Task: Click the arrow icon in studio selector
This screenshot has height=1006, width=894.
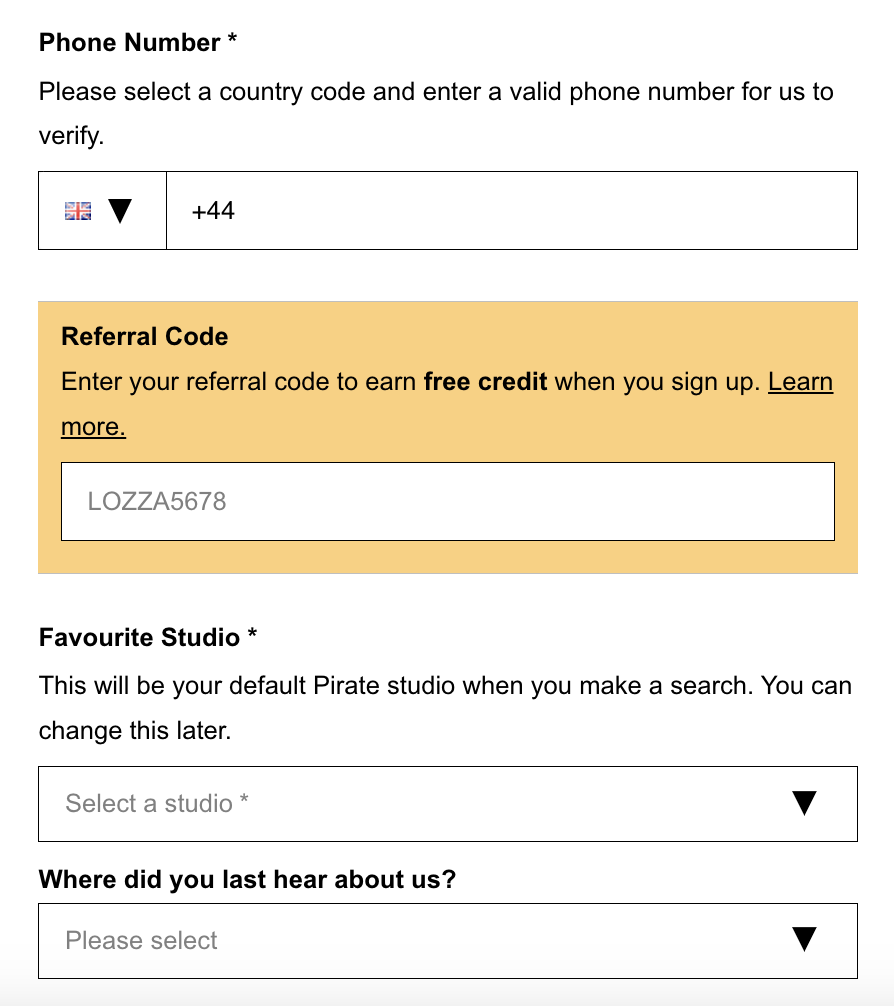Action: coord(804,803)
